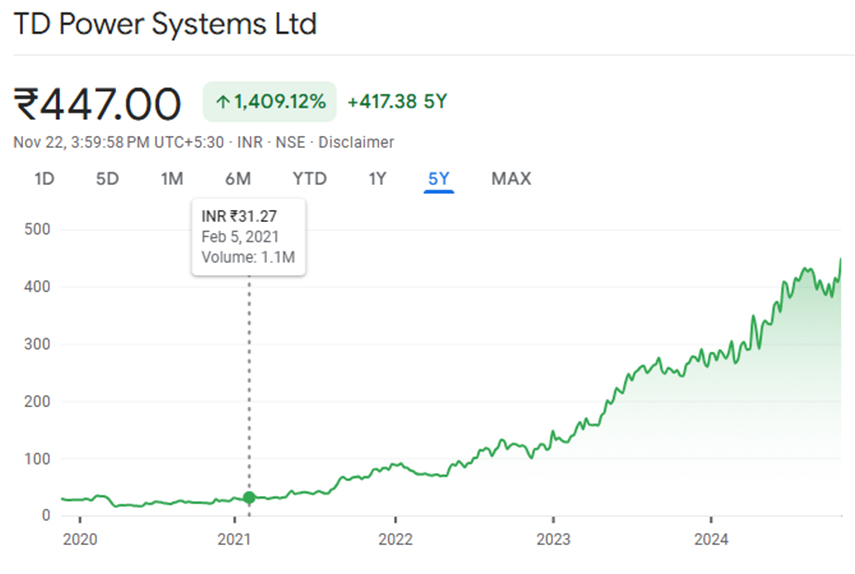The width and height of the screenshot is (855, 574).
Task: Click the INR ₹31.27 tooltip value
Action: coord(239,216)
